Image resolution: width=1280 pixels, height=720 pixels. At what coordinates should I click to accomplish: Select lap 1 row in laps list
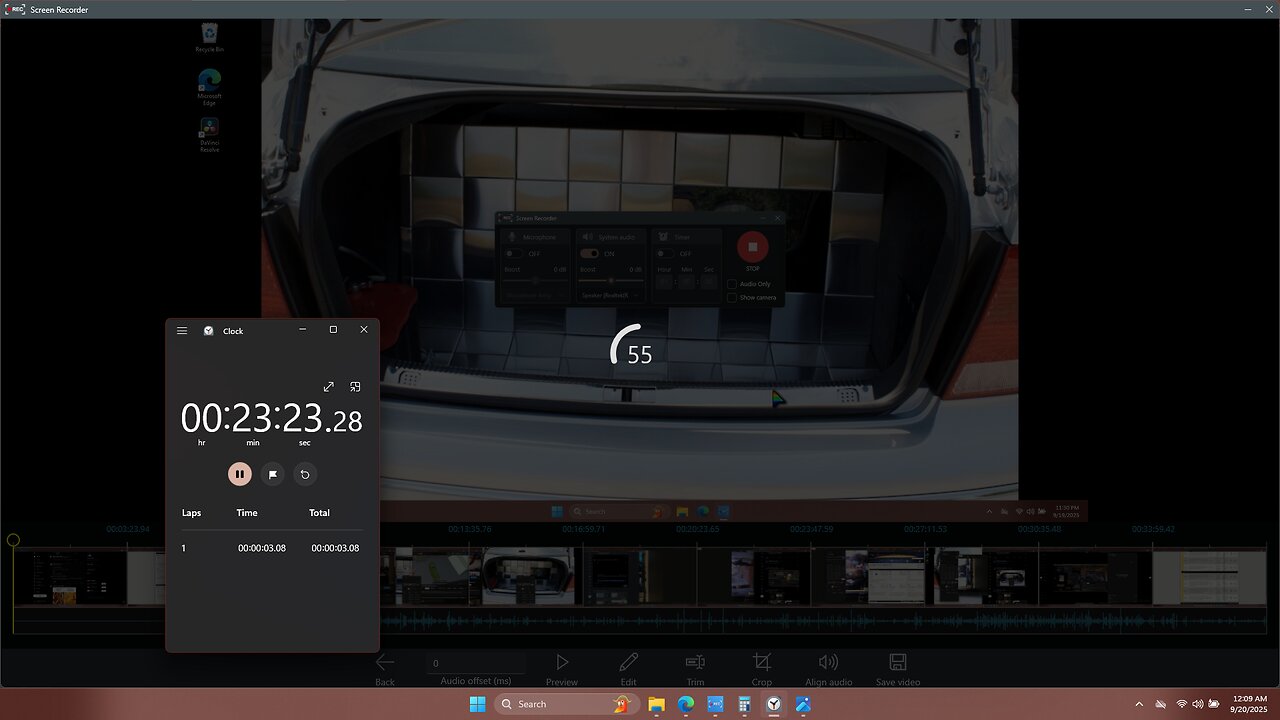click(x=271, y=548)
